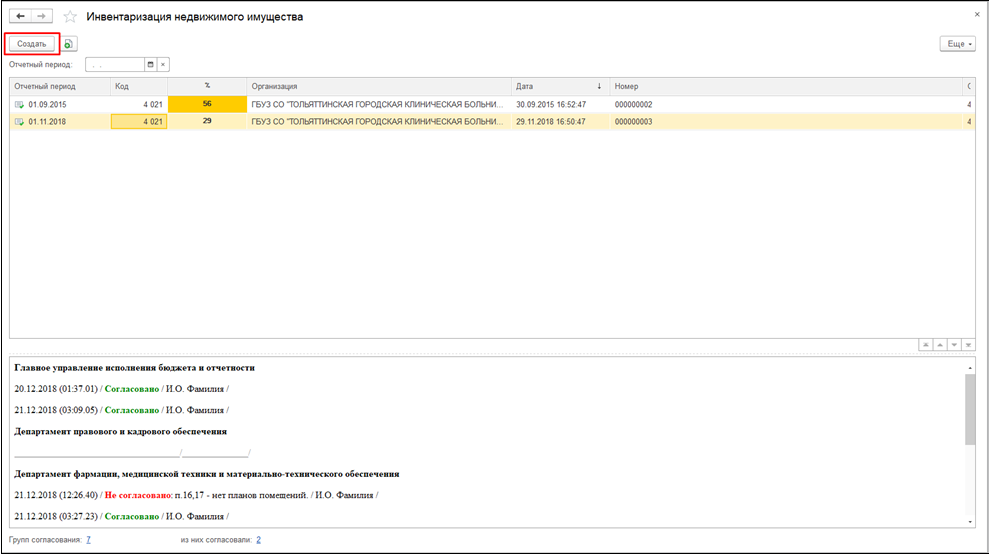Screen dimensions: 989x554
Task: Click the Организация column header
Action: click(x=378, y=86)
